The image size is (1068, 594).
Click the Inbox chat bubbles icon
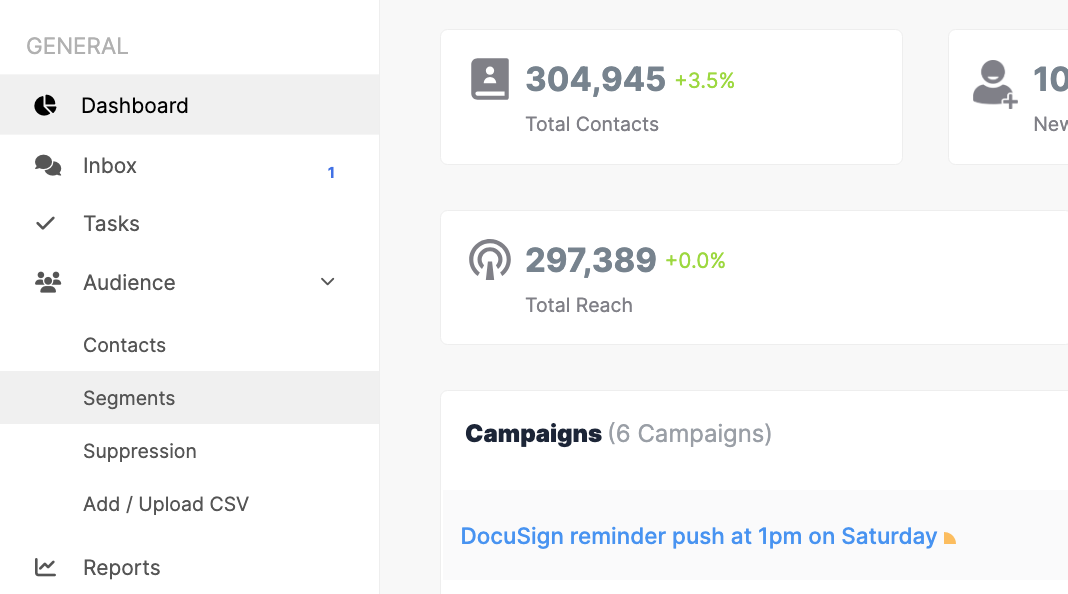[x=47, y=165]
